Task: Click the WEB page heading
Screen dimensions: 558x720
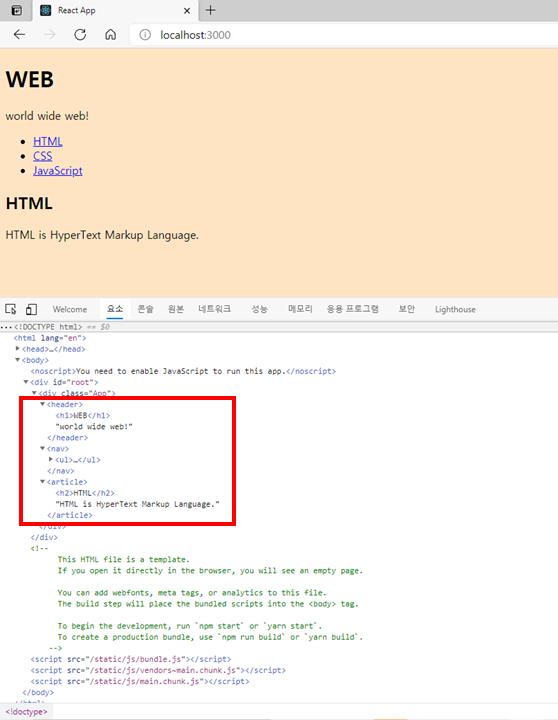Action: click(x=30, y=79)
